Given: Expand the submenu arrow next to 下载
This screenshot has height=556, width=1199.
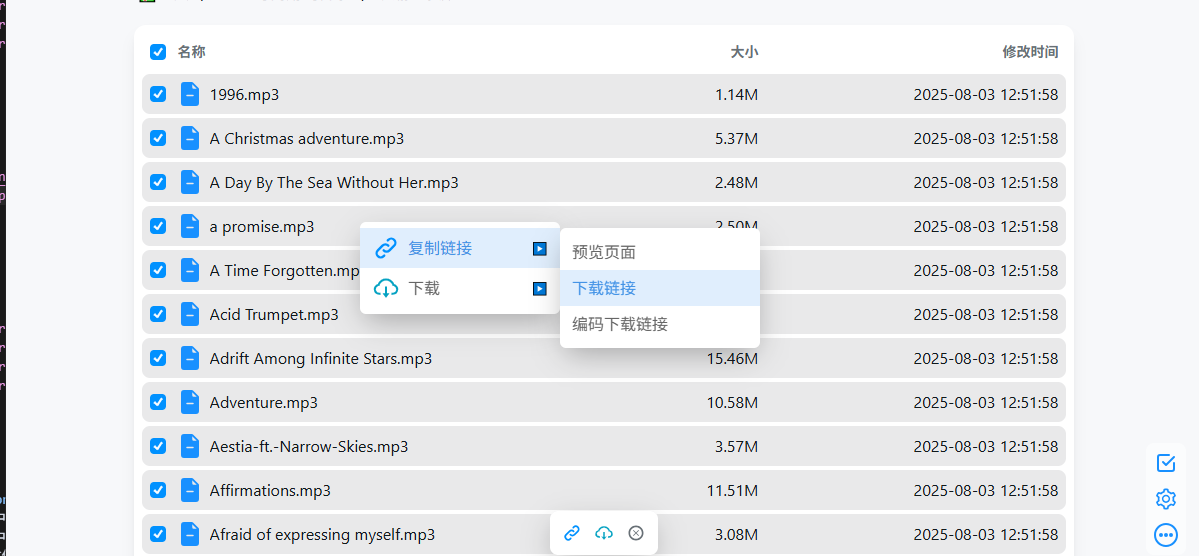Looking at the screenshot, I should tap(539, 289).
